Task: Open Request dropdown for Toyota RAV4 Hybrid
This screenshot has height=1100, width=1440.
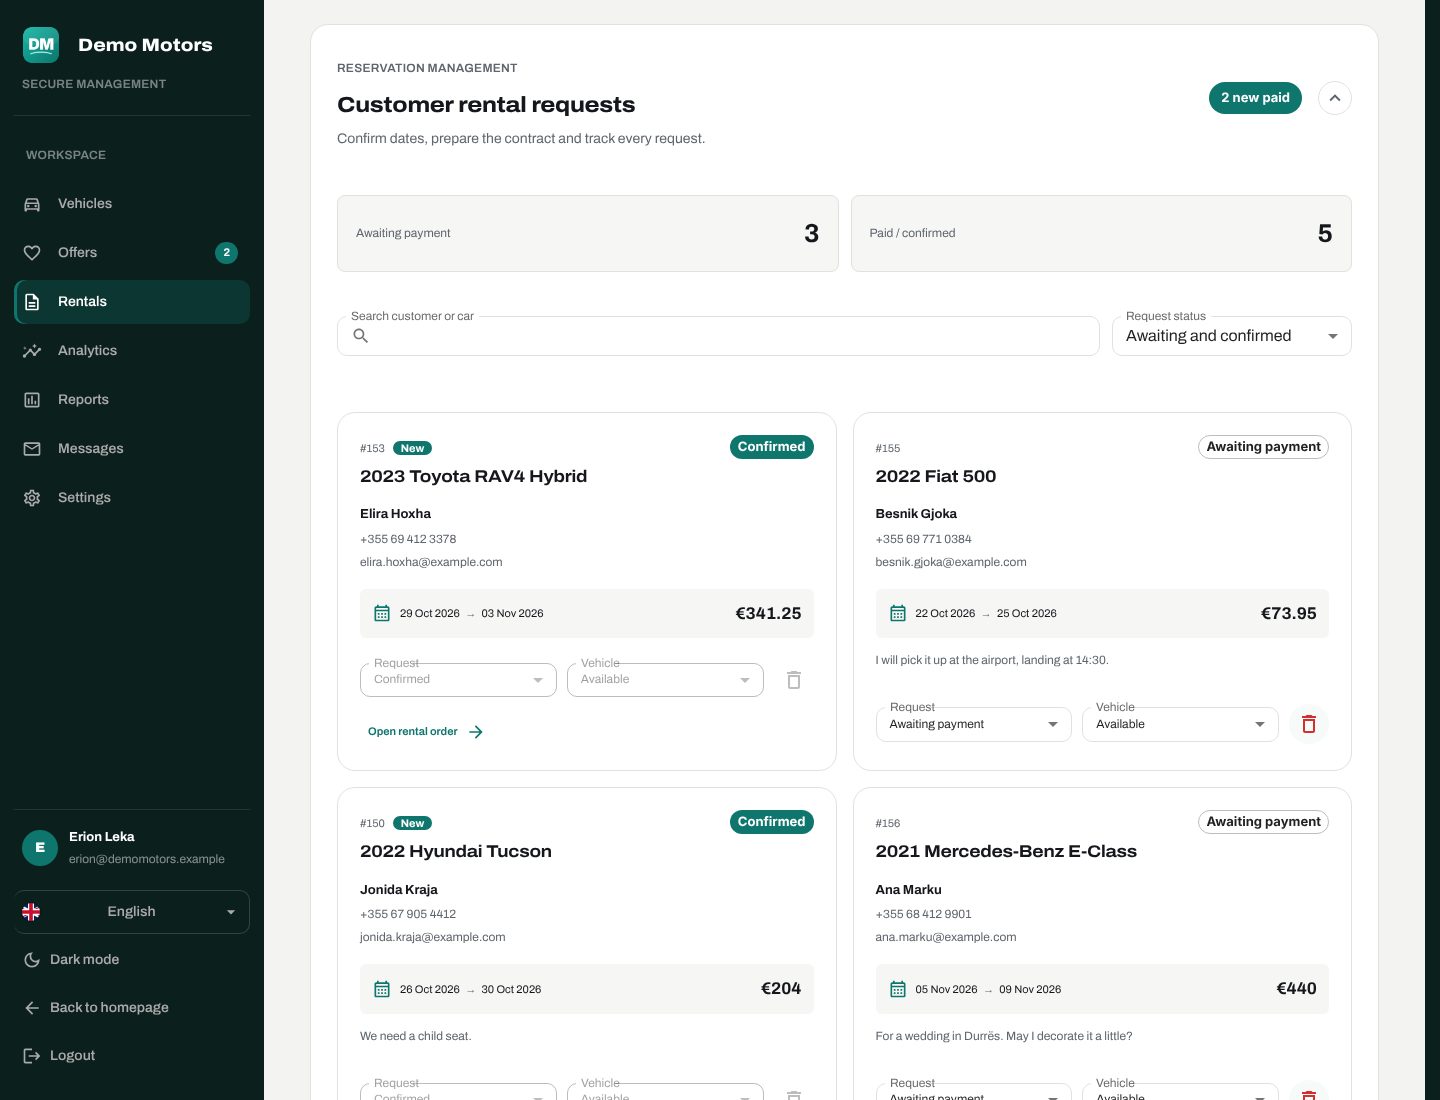Action: pyautogui.click(x=458, y=680)
